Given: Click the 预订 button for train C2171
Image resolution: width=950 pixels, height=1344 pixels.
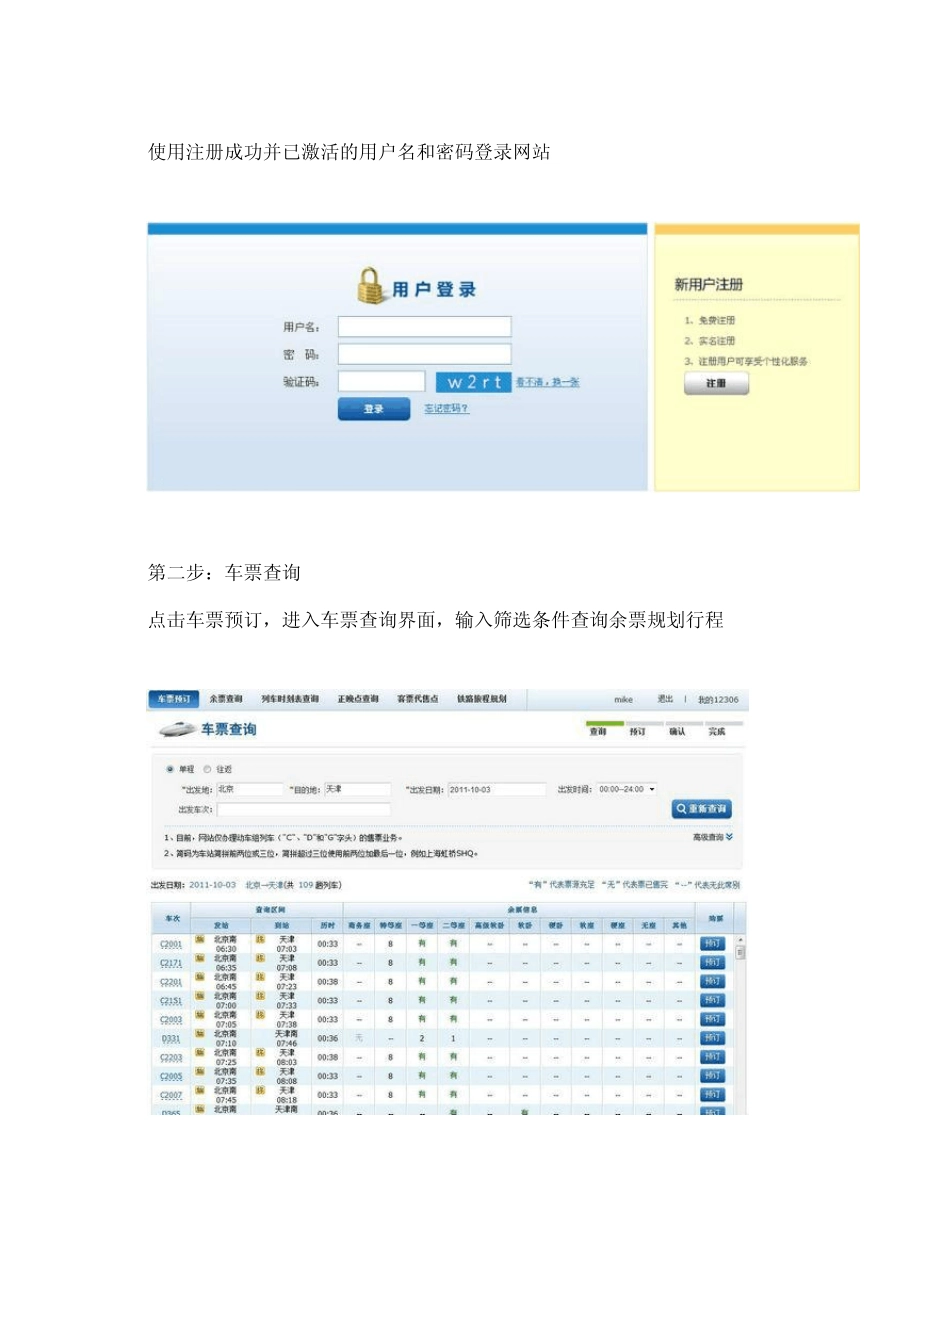Looking at the screenshot, I should click(712, 962).
